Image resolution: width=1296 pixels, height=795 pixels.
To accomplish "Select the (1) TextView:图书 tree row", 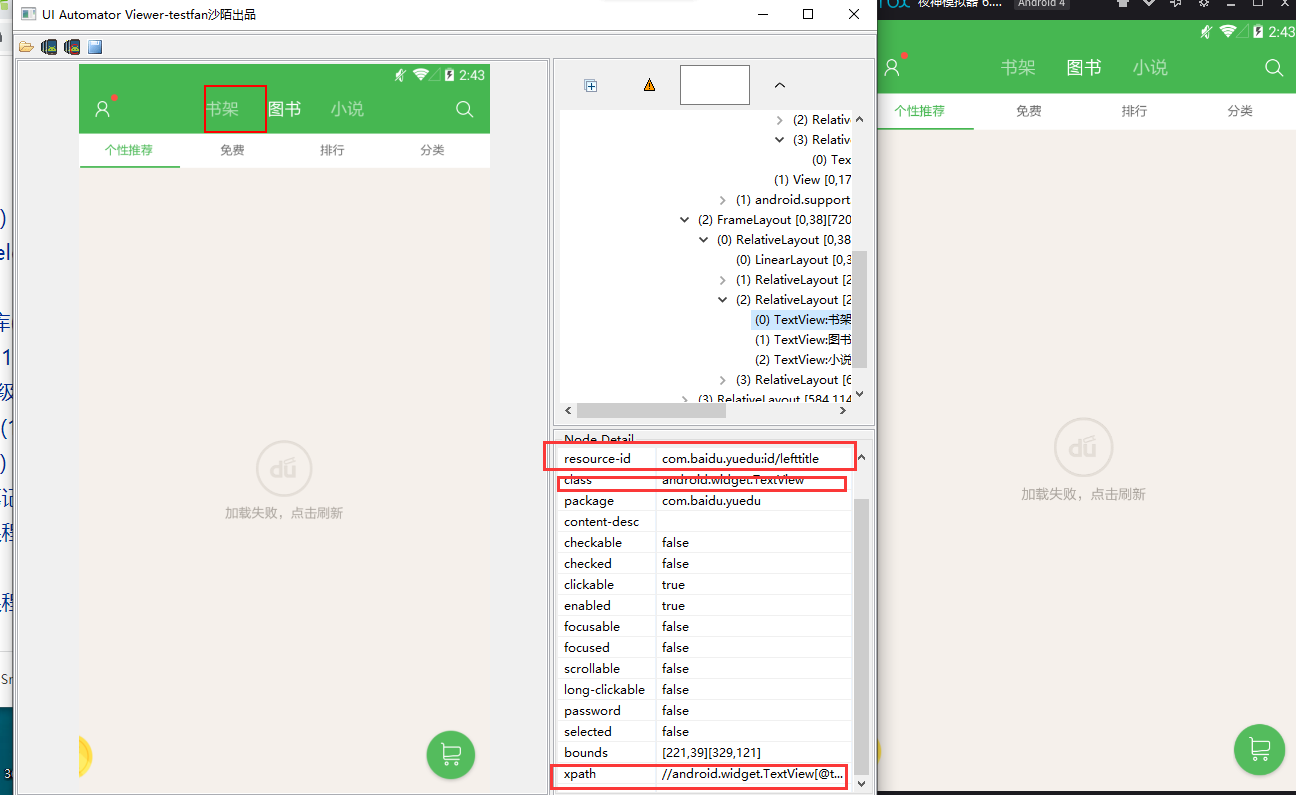I will point(803,340).
